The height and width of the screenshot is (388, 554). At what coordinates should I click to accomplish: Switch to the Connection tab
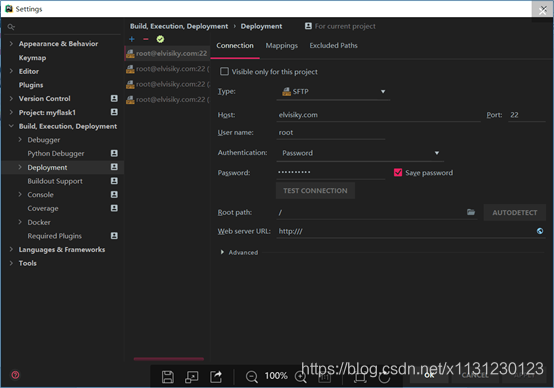coord(235,46)
